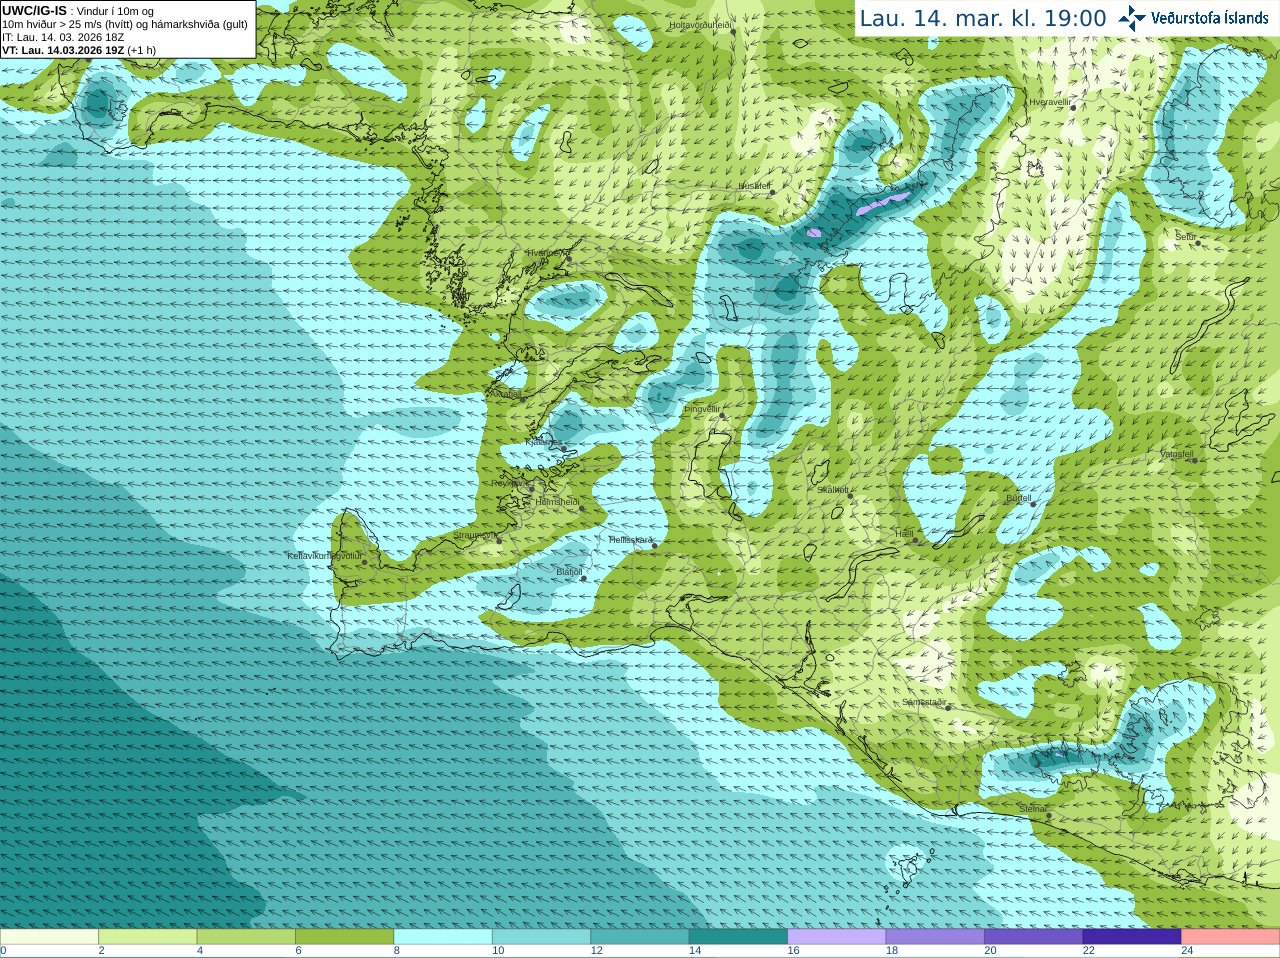Click the Þingvellir station marker
1280x958 pixels.
click(720, 415)
